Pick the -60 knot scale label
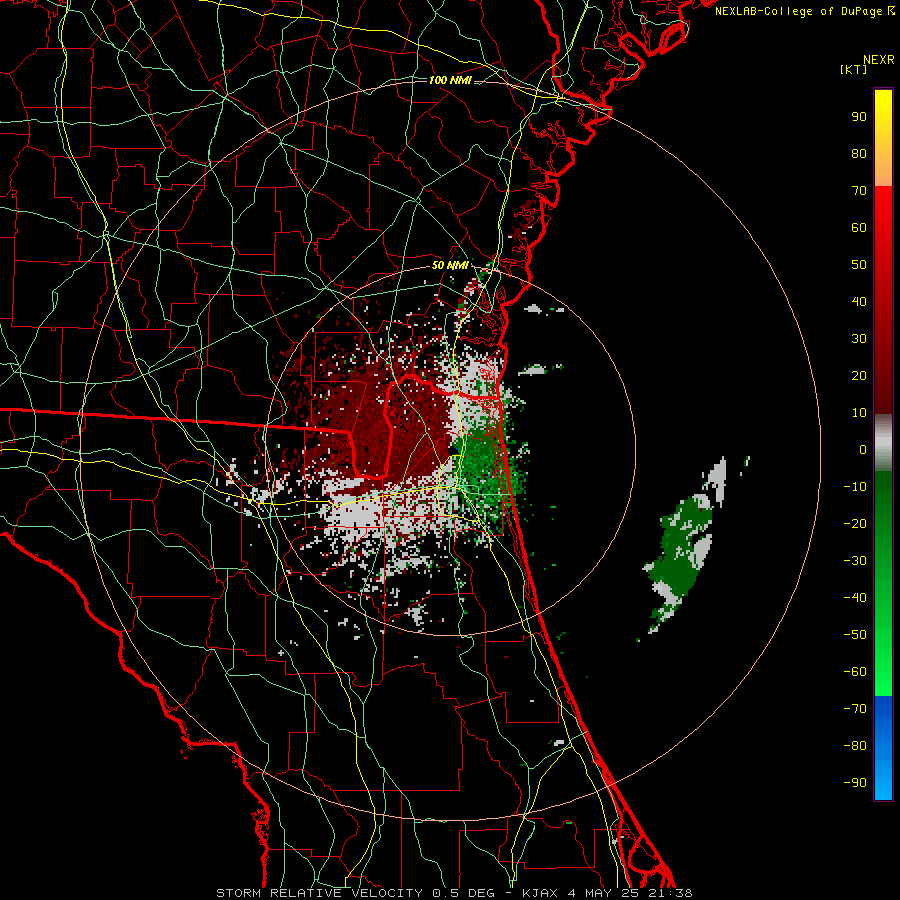Screen dimensions: 900x900 point(855,672)
